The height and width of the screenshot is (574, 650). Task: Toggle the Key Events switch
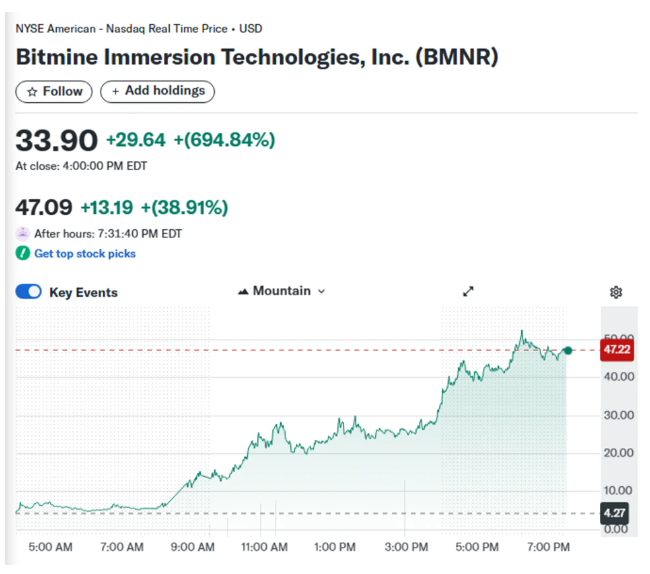point(29,291)
